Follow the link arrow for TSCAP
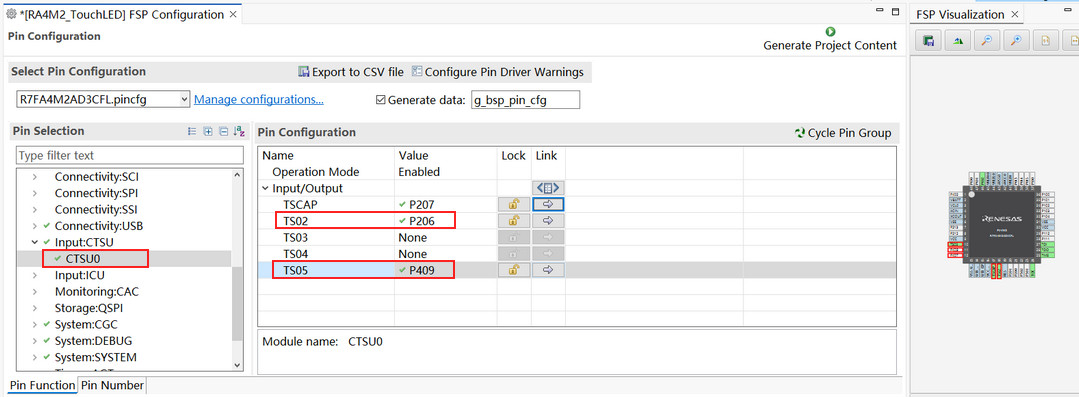 [x=548, y=204]
